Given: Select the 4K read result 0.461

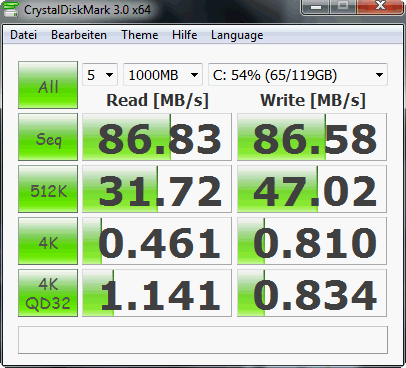Looking at the screenshot, I should click(157, 241).
